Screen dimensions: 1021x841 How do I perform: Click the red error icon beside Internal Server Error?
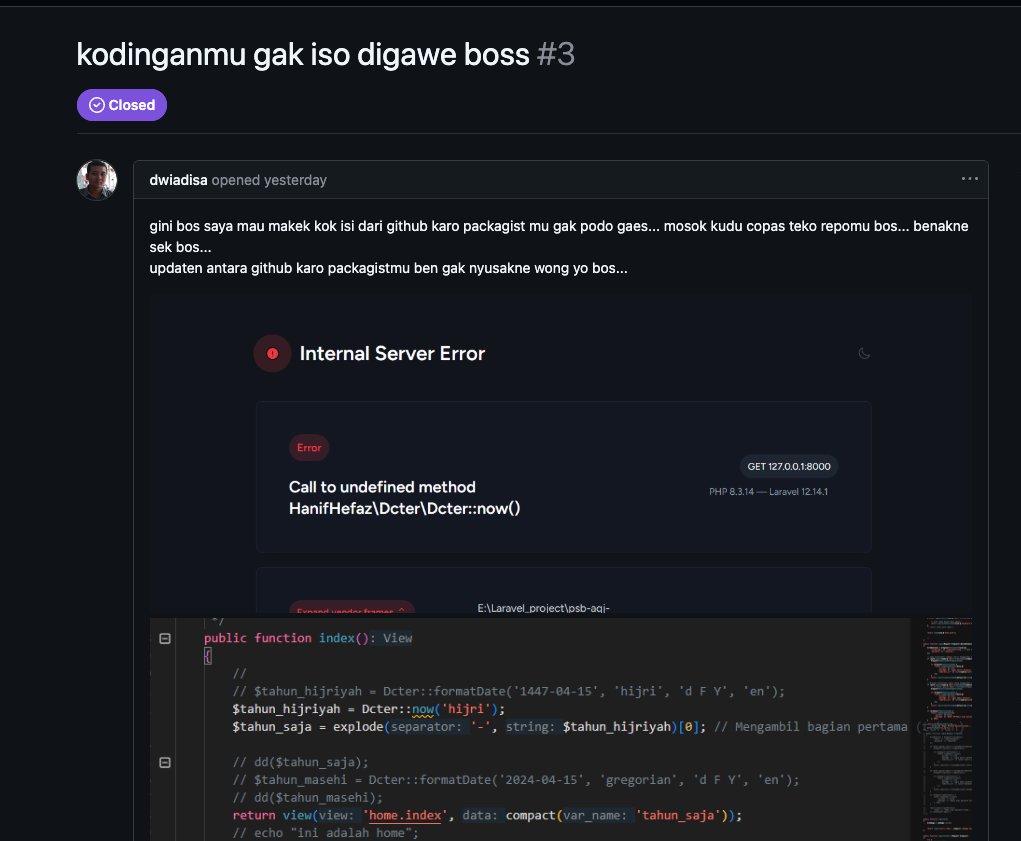272,353
